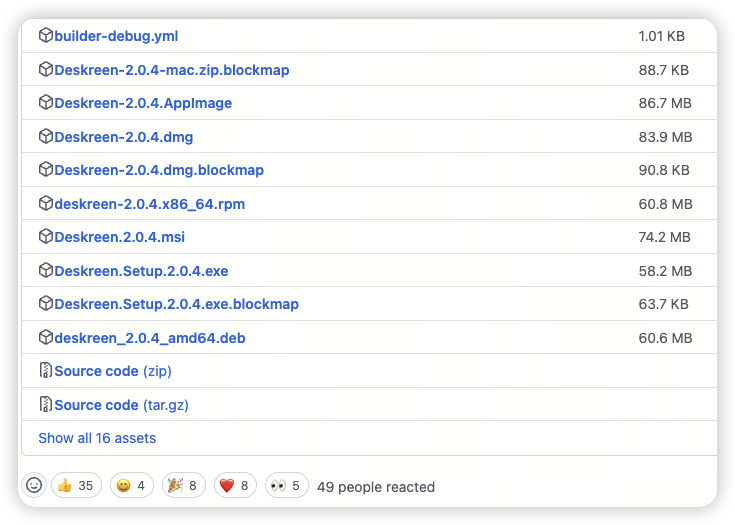Toggle the thumbs up reaction with 35
The image size is (735, 525).
pyautogui.click(x=75, y=486)
